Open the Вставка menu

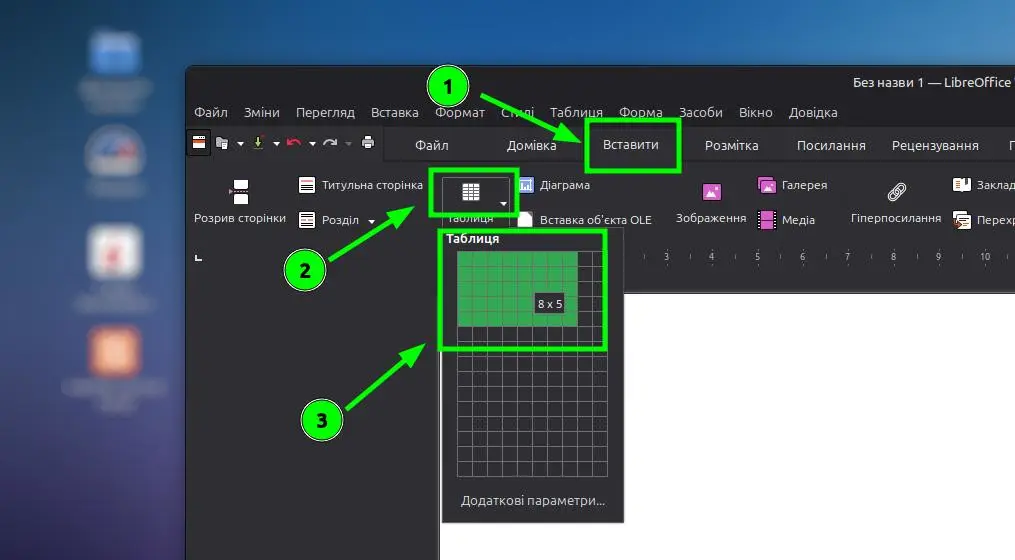(x=395, y=113)
